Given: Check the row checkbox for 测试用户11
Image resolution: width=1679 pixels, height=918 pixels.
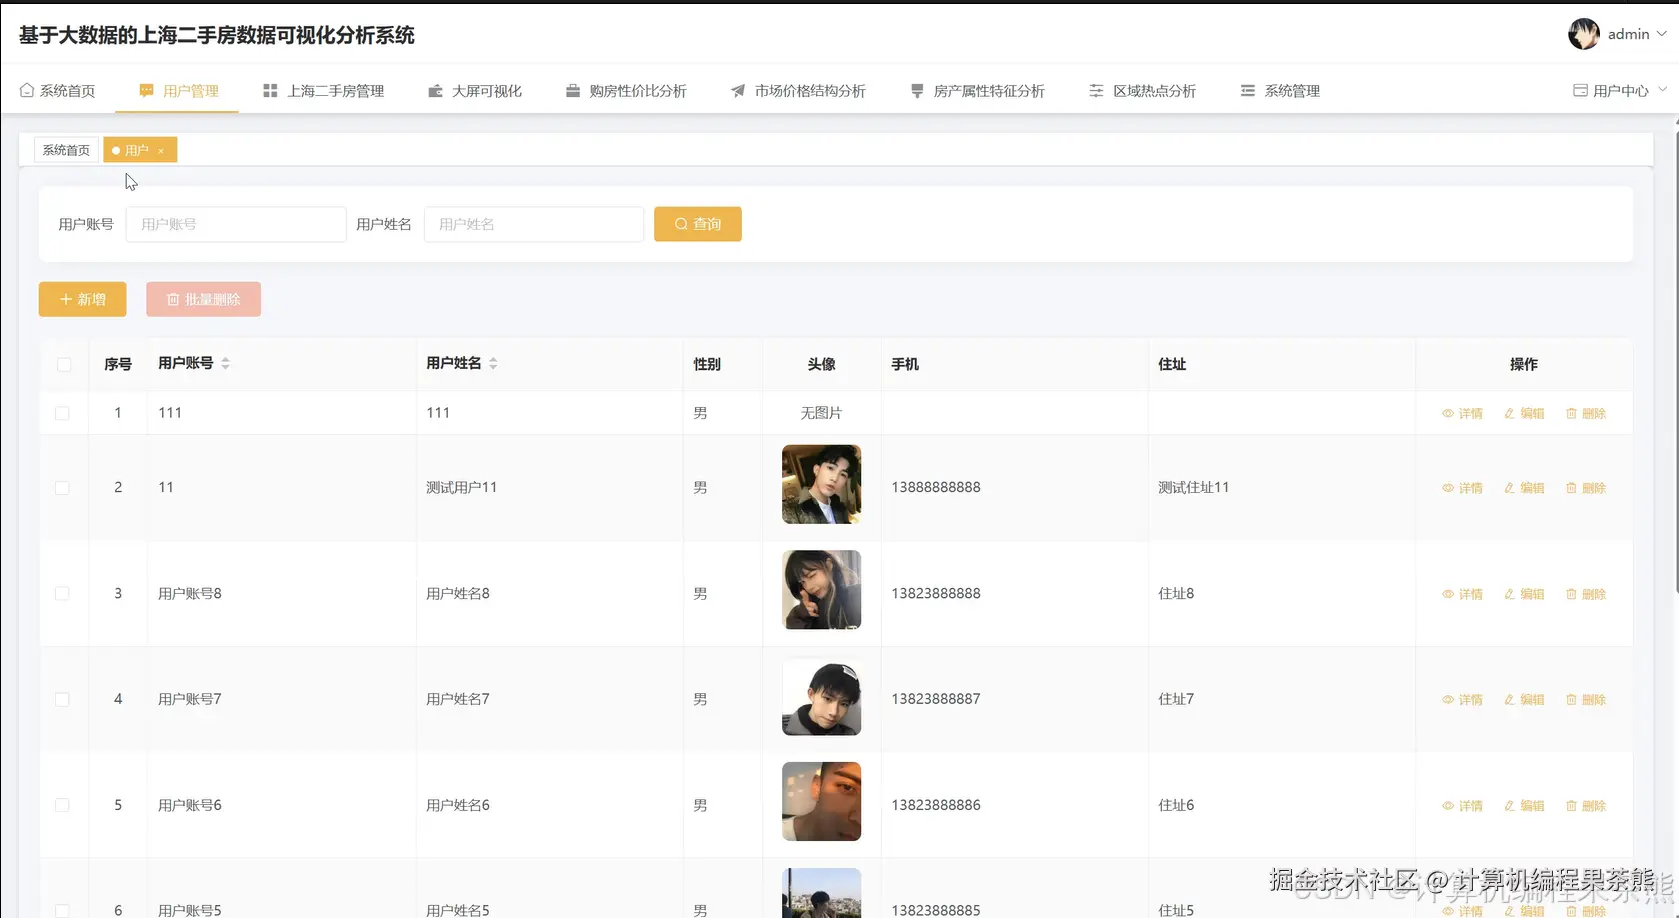Looking at the screenshot, I should click(x=62, y=488).
